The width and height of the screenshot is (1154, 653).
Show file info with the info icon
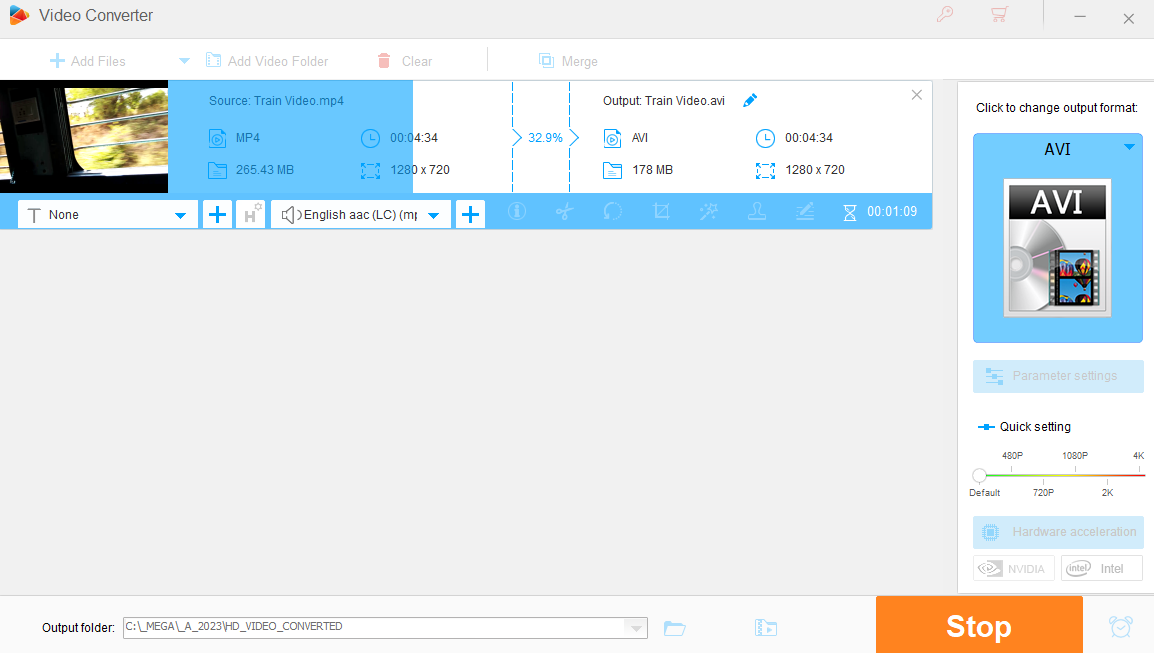pos(517,212)
